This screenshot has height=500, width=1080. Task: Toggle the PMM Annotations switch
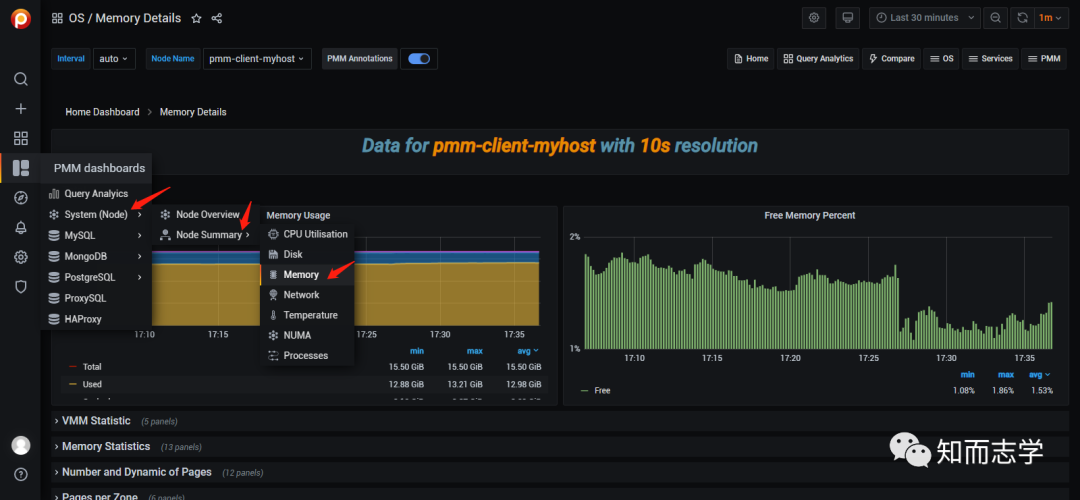point(420,59)
